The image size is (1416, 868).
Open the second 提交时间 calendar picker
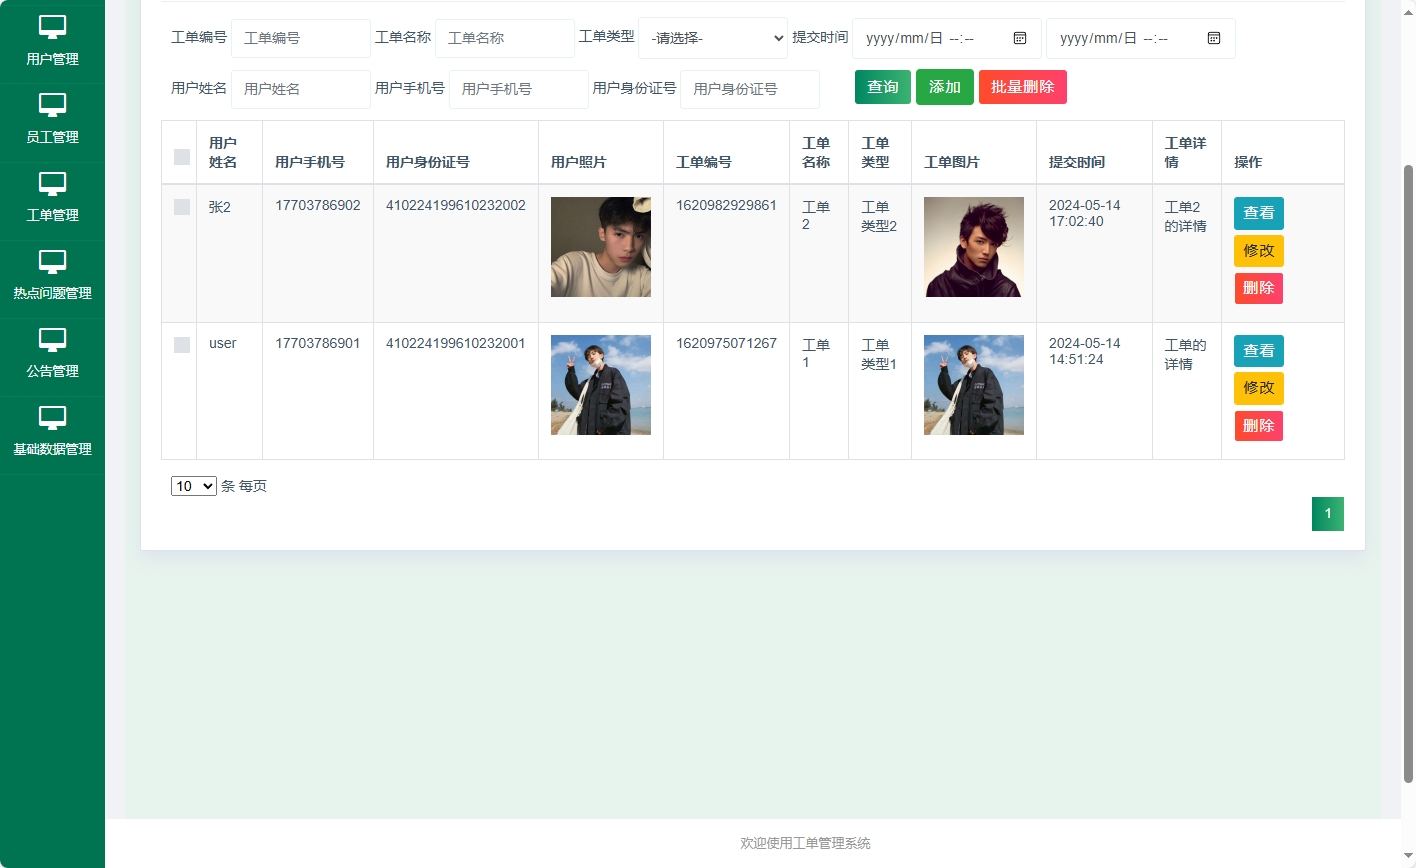[x=1213, y=38]
